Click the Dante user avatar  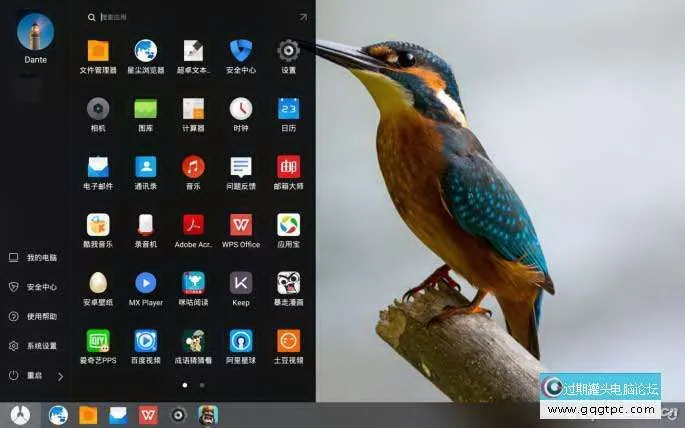(x=35, y=32)
